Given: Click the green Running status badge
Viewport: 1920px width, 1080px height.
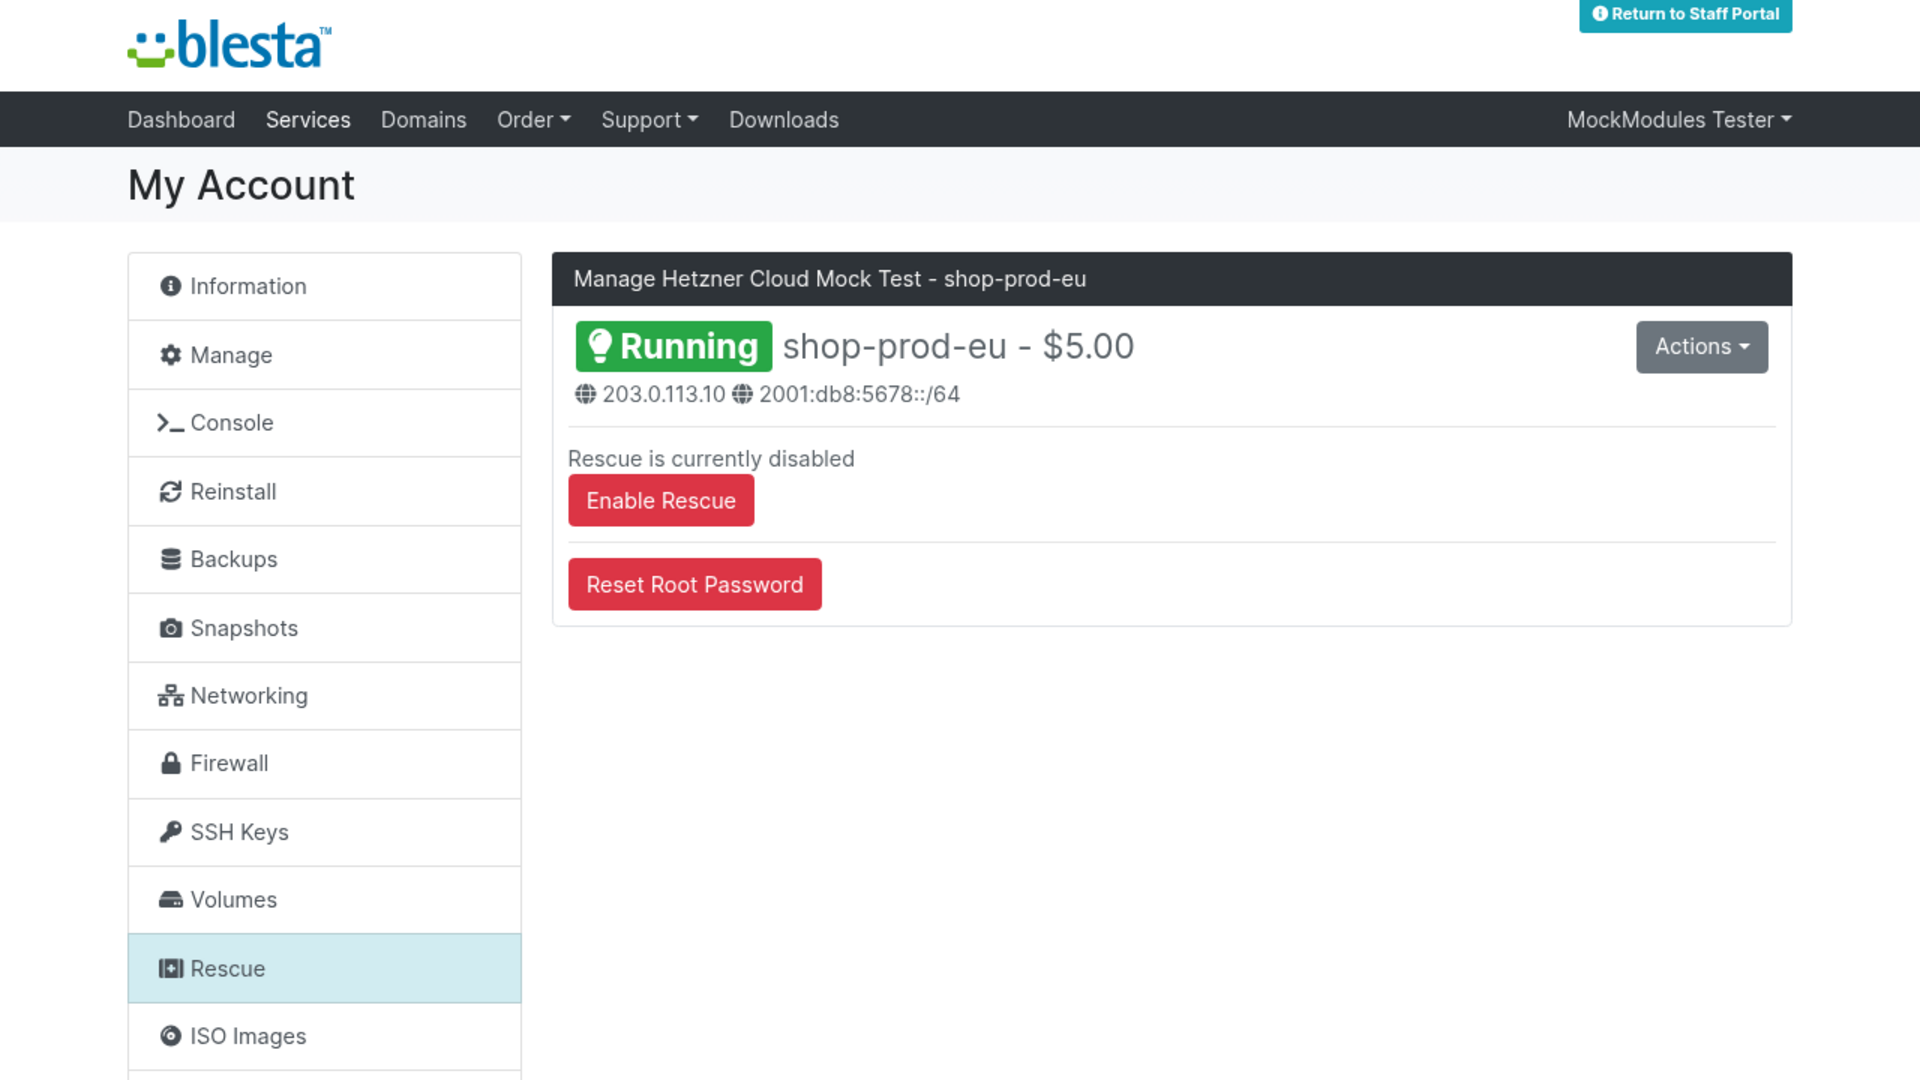Looking at the screenshot, I should [674, 346].
